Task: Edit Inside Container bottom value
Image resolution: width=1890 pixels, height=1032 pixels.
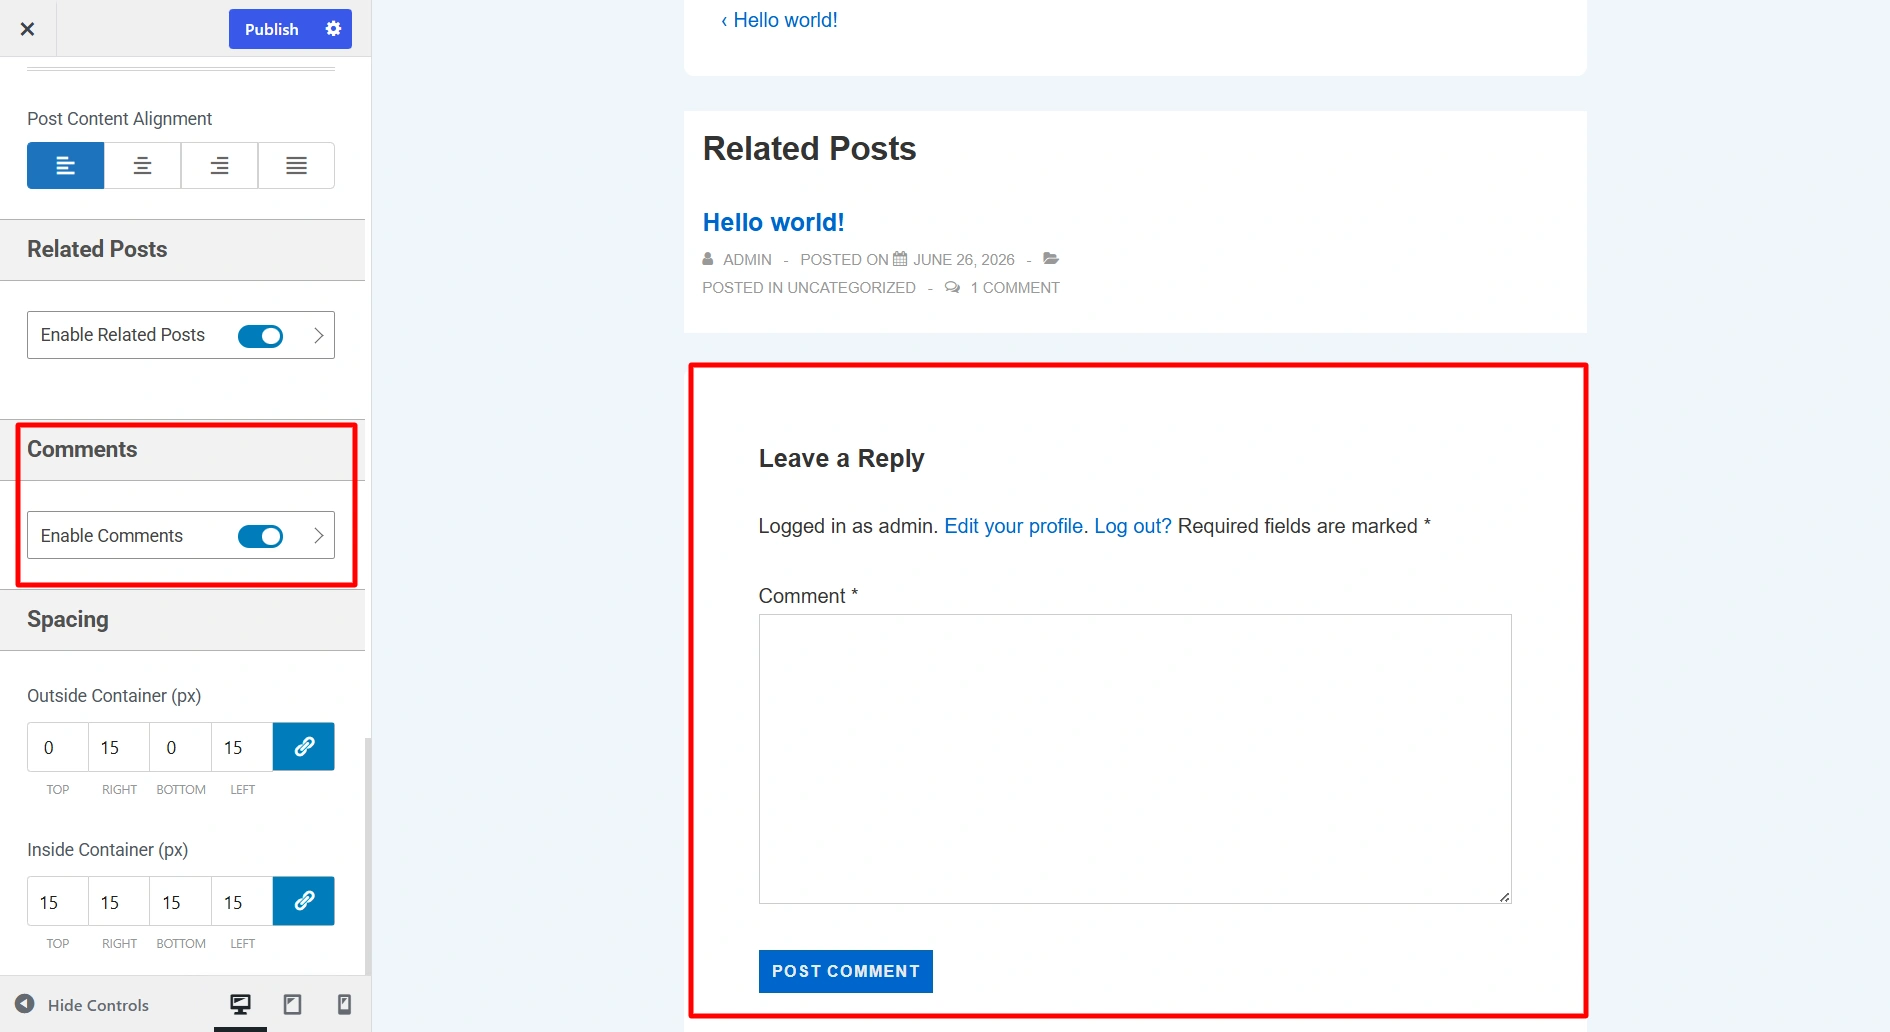Action: point(181,902)
